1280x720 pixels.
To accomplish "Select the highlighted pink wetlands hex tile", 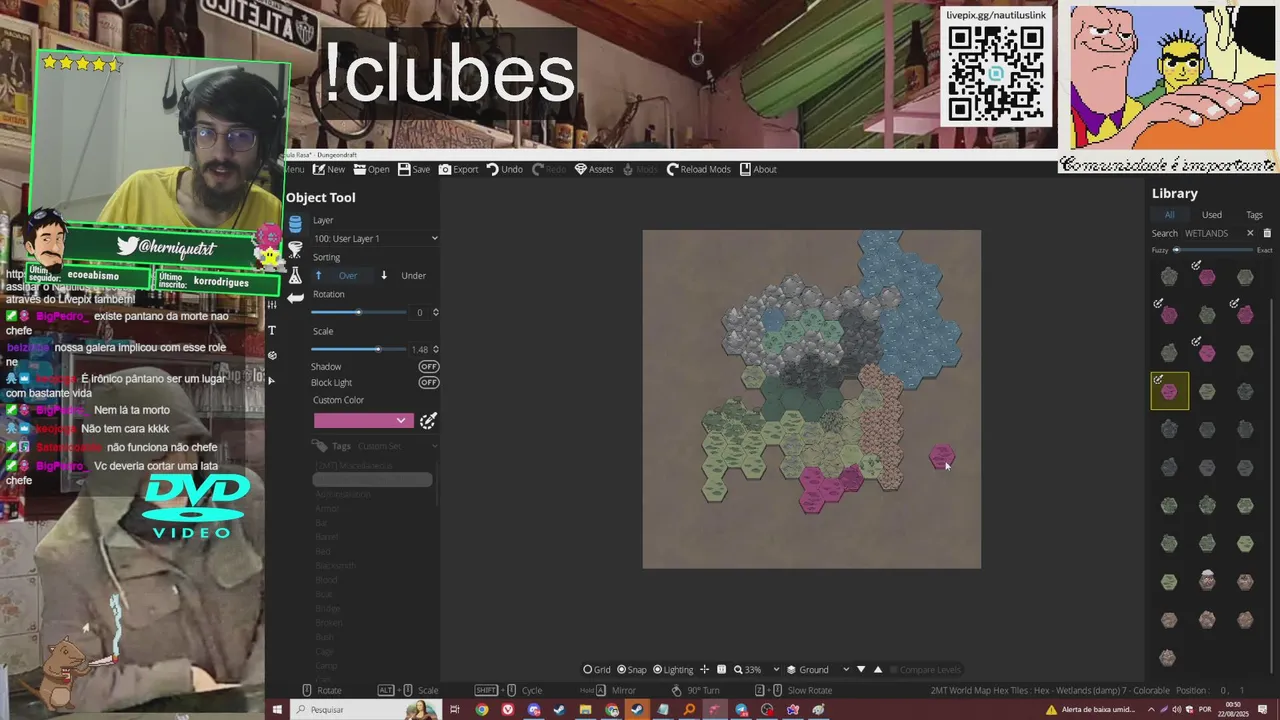I will point(1169,391).
